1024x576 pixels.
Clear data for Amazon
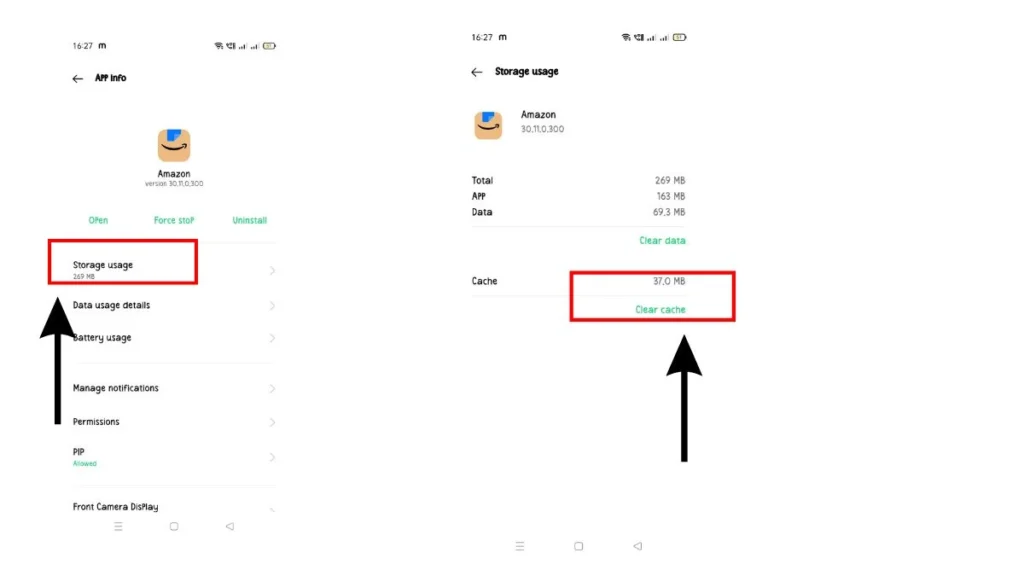[x=662, y=240]
